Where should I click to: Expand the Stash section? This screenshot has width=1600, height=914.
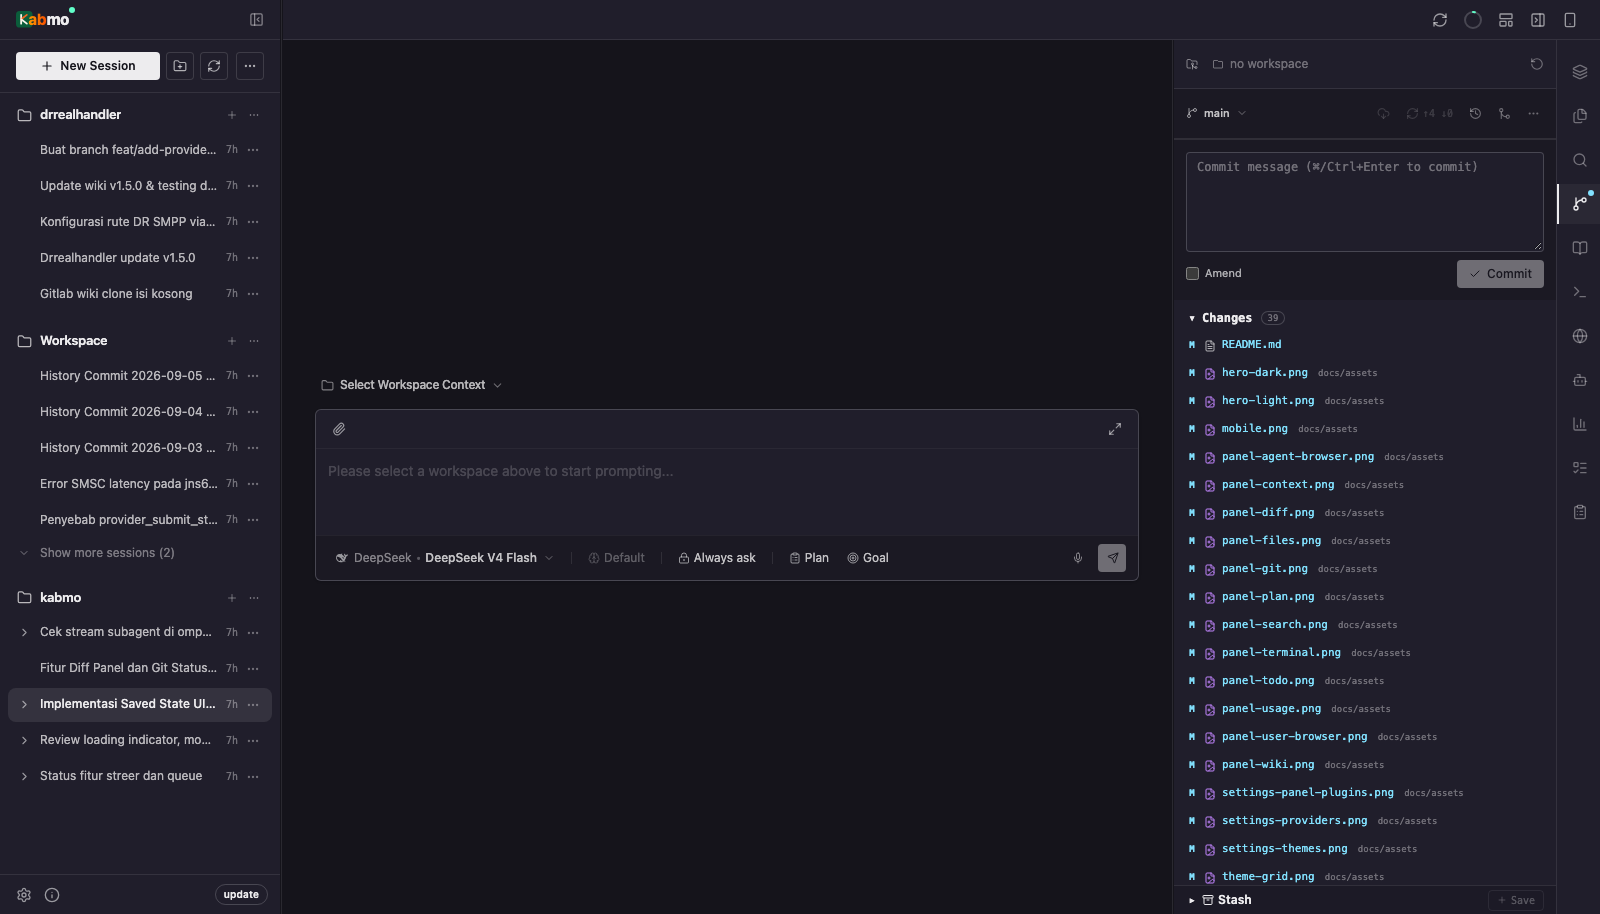coord(1220,900)
